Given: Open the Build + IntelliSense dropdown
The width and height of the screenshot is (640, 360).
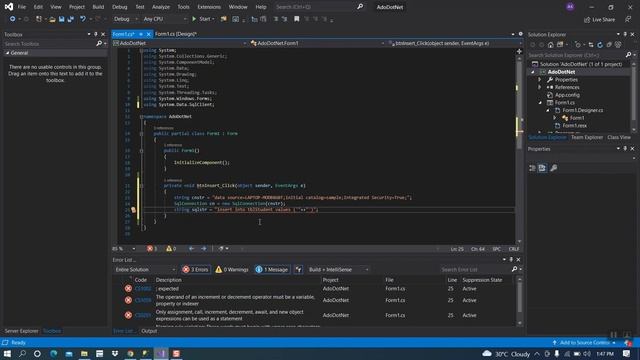Looking at the screenshot, I should pos(338,269).
